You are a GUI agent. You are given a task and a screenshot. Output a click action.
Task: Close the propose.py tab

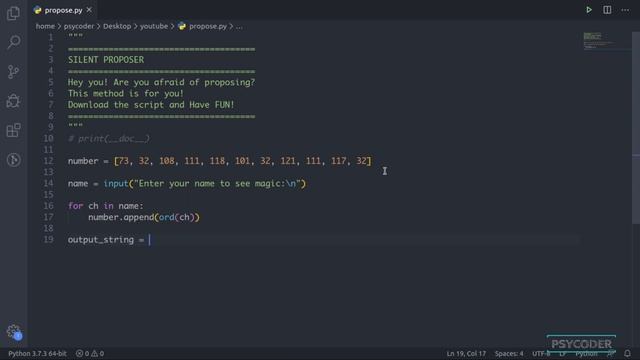tap(89, 9)
